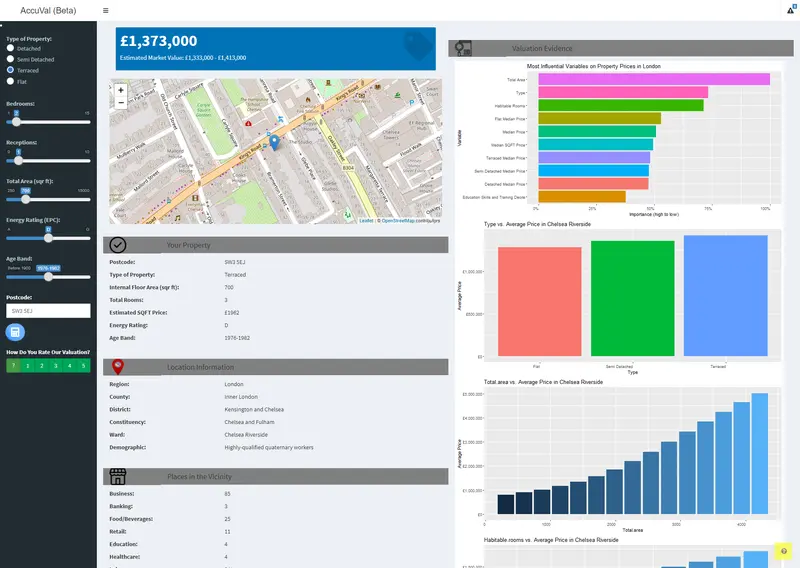Click the blue calculator valuation button

15,332
